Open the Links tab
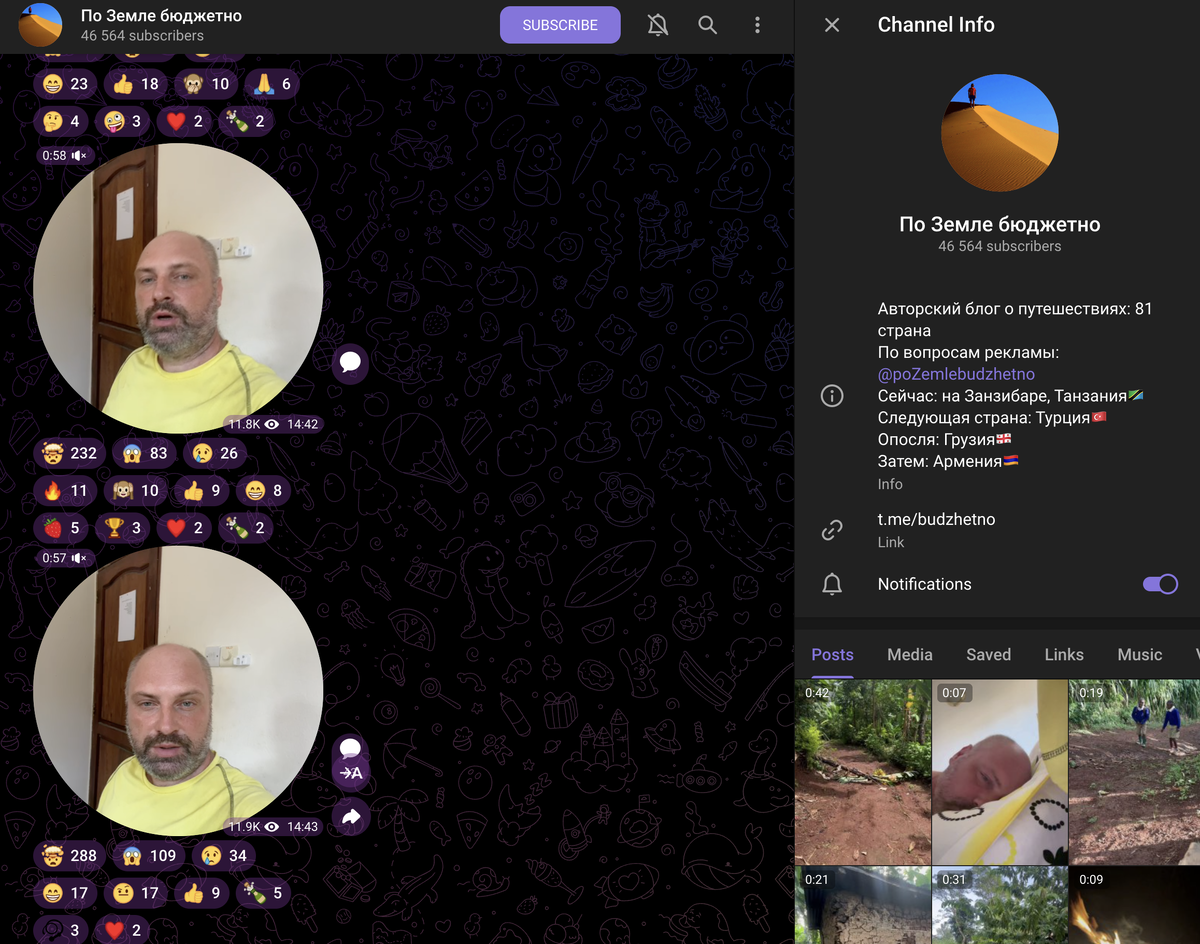 point(1064,654)
